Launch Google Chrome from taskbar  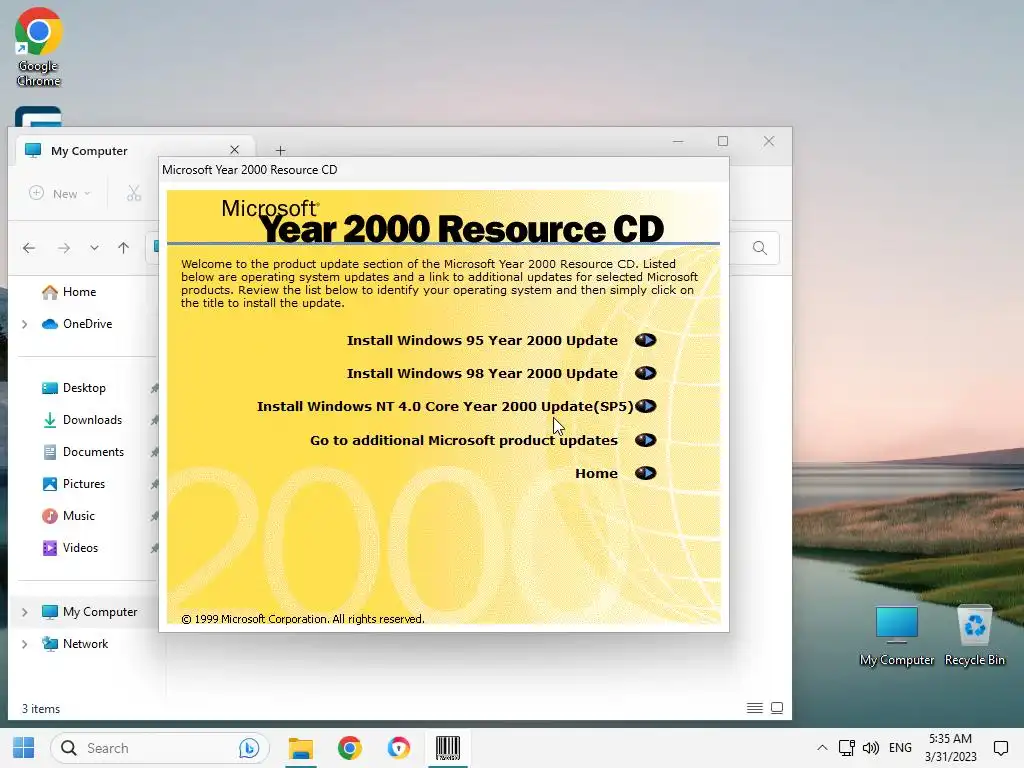[349, 748]
